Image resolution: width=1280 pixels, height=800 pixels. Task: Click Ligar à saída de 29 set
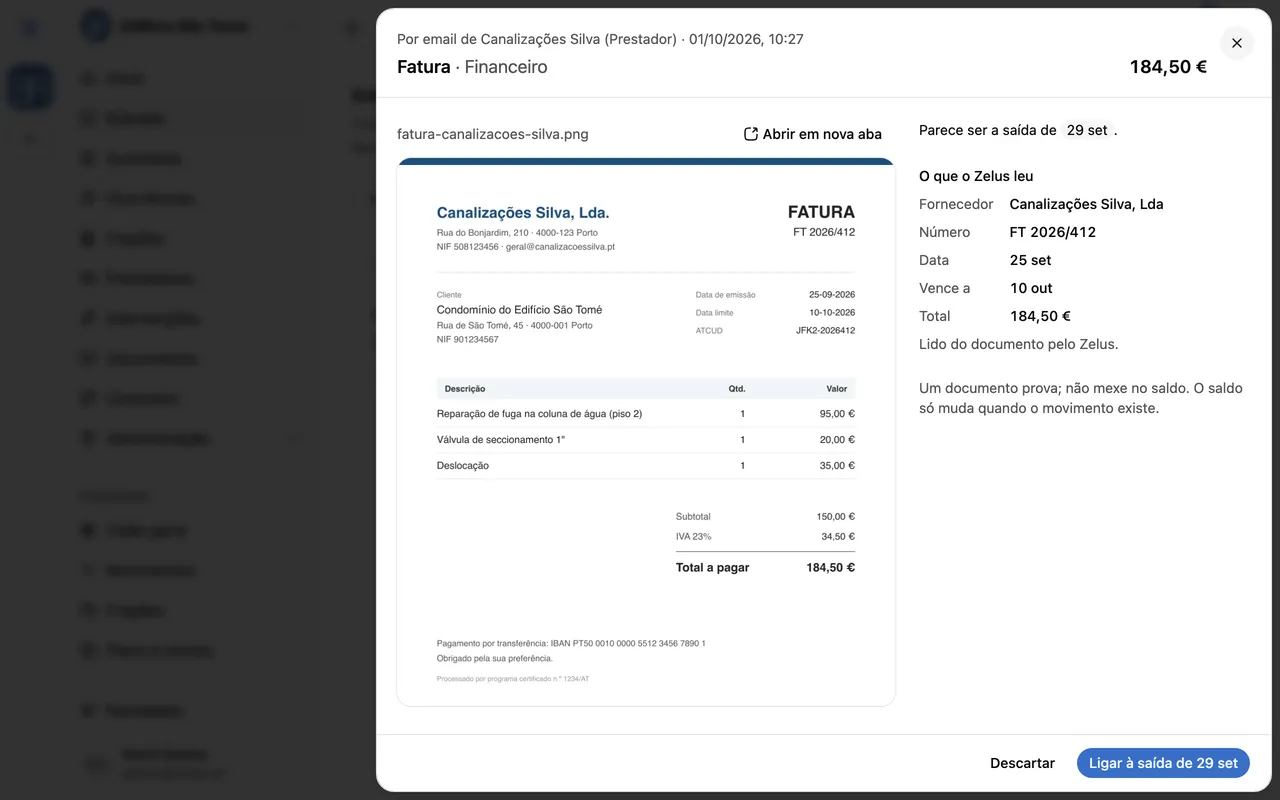tap(1163, 763)
